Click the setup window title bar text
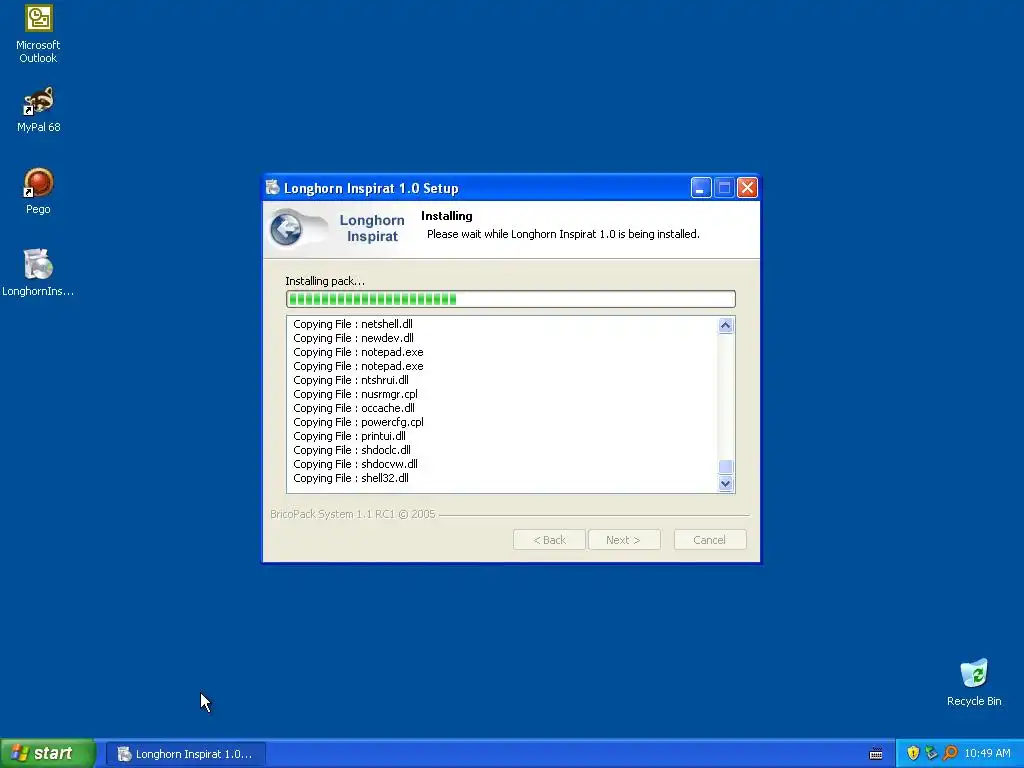Viewport: 1024px width, 768px height. (x=371, y=189)
